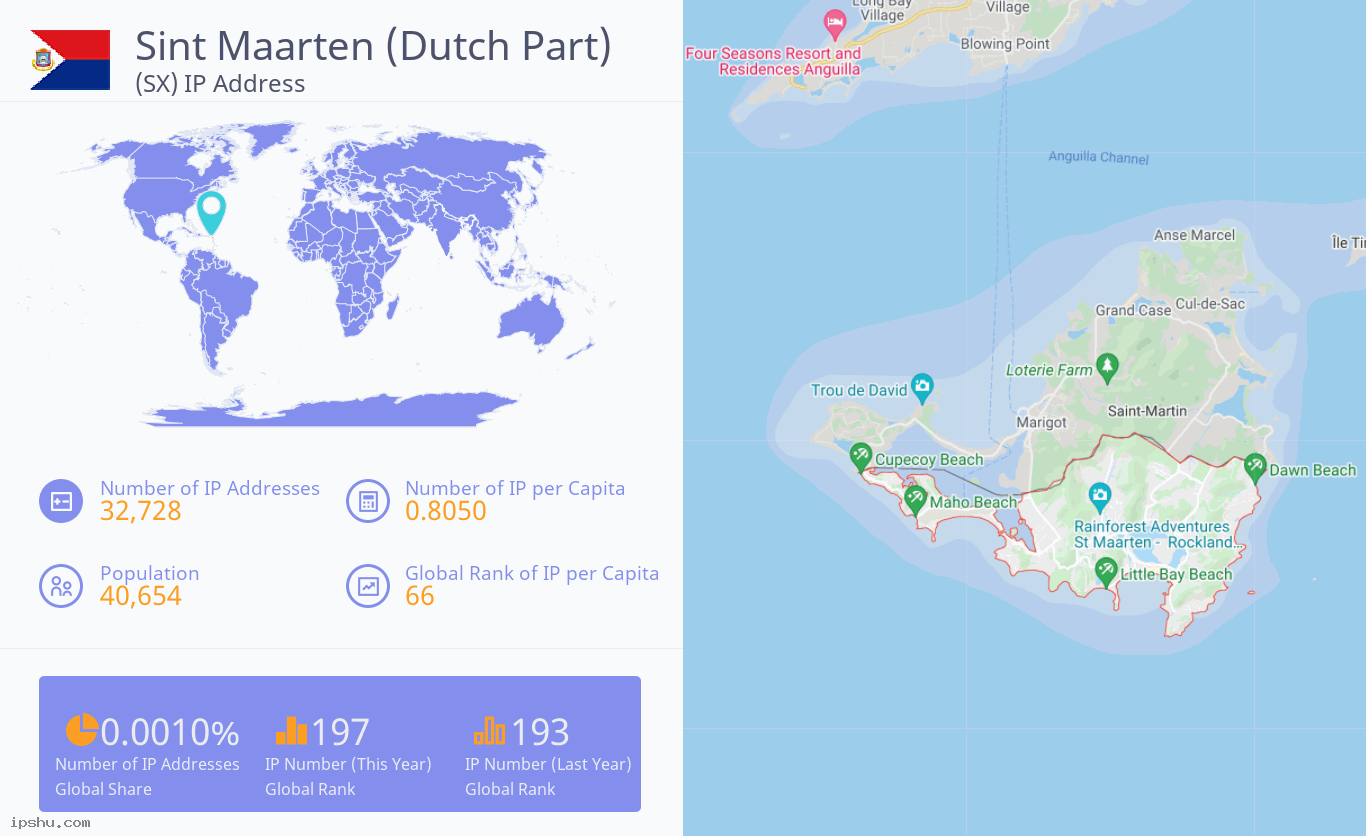Click the Number of IP per Capita label
The height and width of the screenshot is (836, 1366).
[515, 488]
